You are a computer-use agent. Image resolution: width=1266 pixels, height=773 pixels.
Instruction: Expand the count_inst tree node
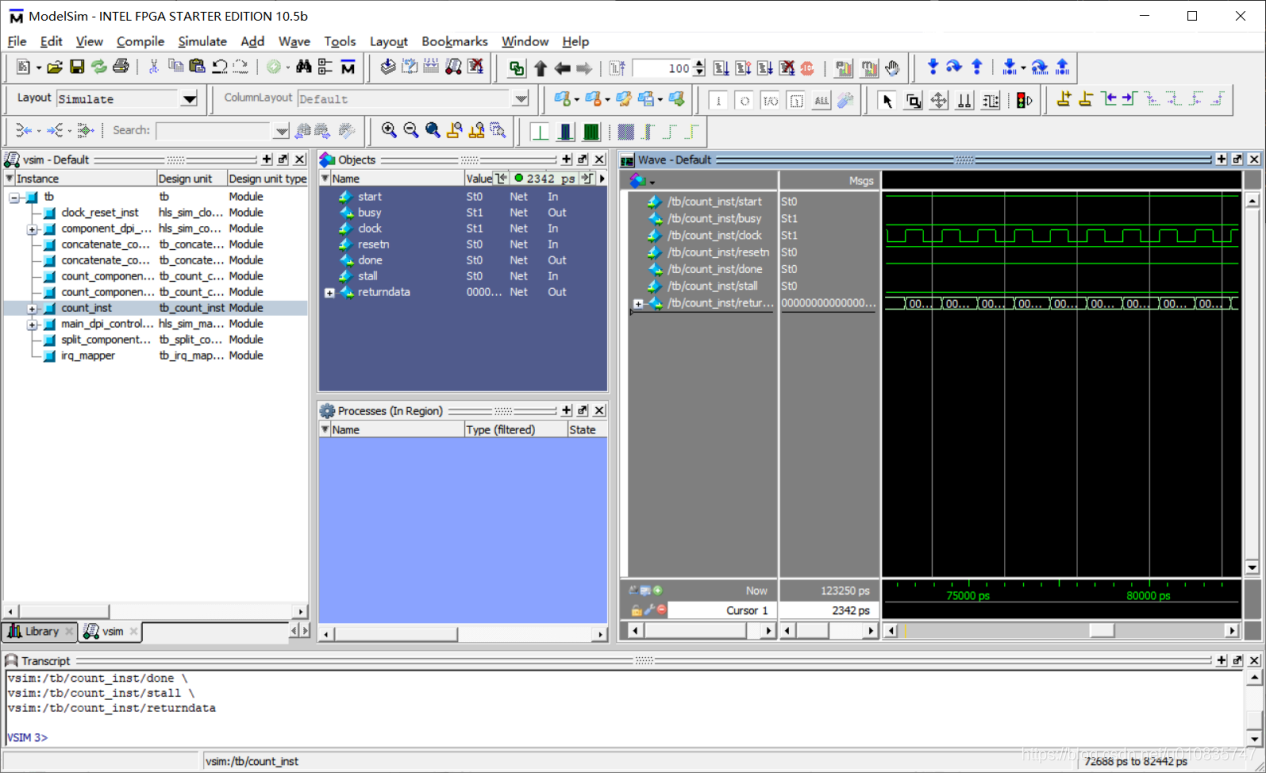coord(32,309)
